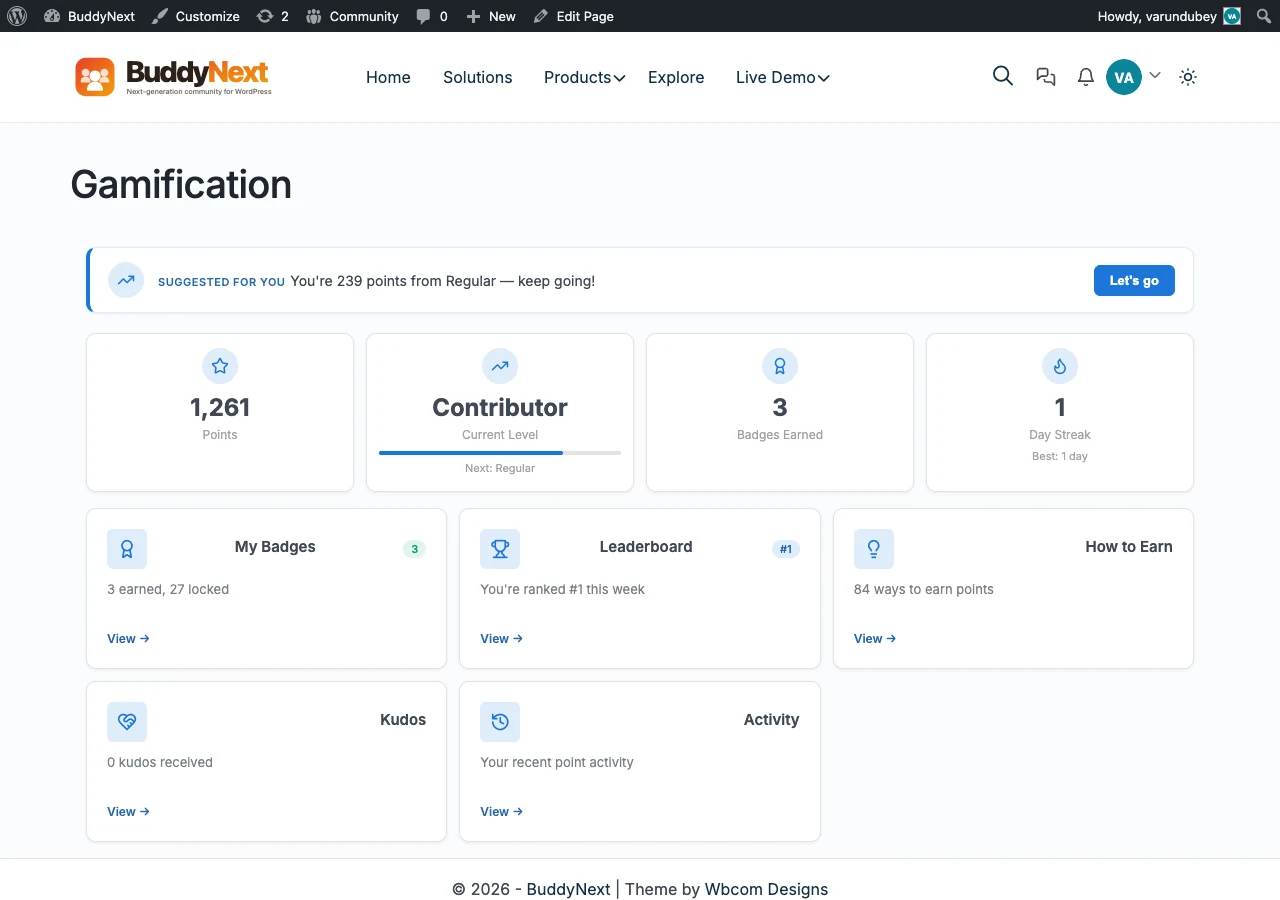Click the trending arrow icon in suggestion banner
Screen dimensions: 1280x900
pos(126,281)
